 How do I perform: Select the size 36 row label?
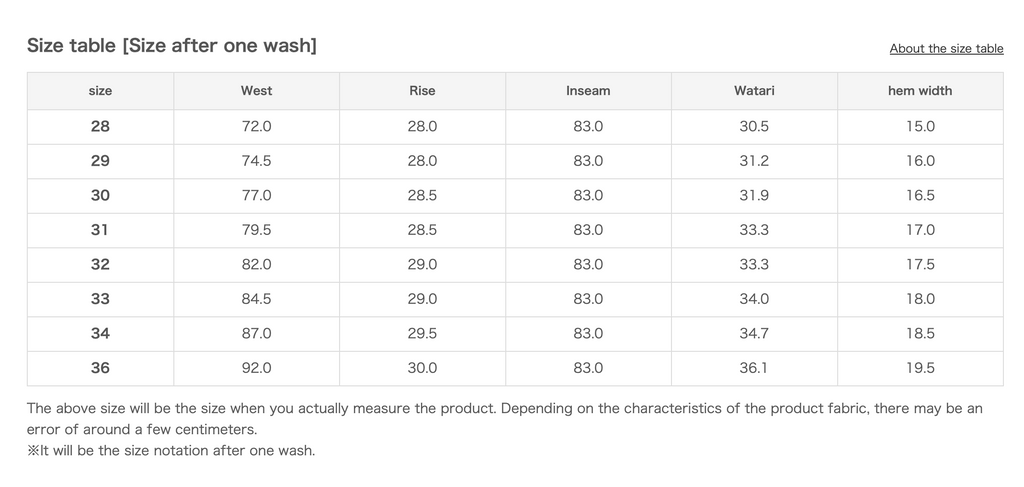[x=100, y=368]
